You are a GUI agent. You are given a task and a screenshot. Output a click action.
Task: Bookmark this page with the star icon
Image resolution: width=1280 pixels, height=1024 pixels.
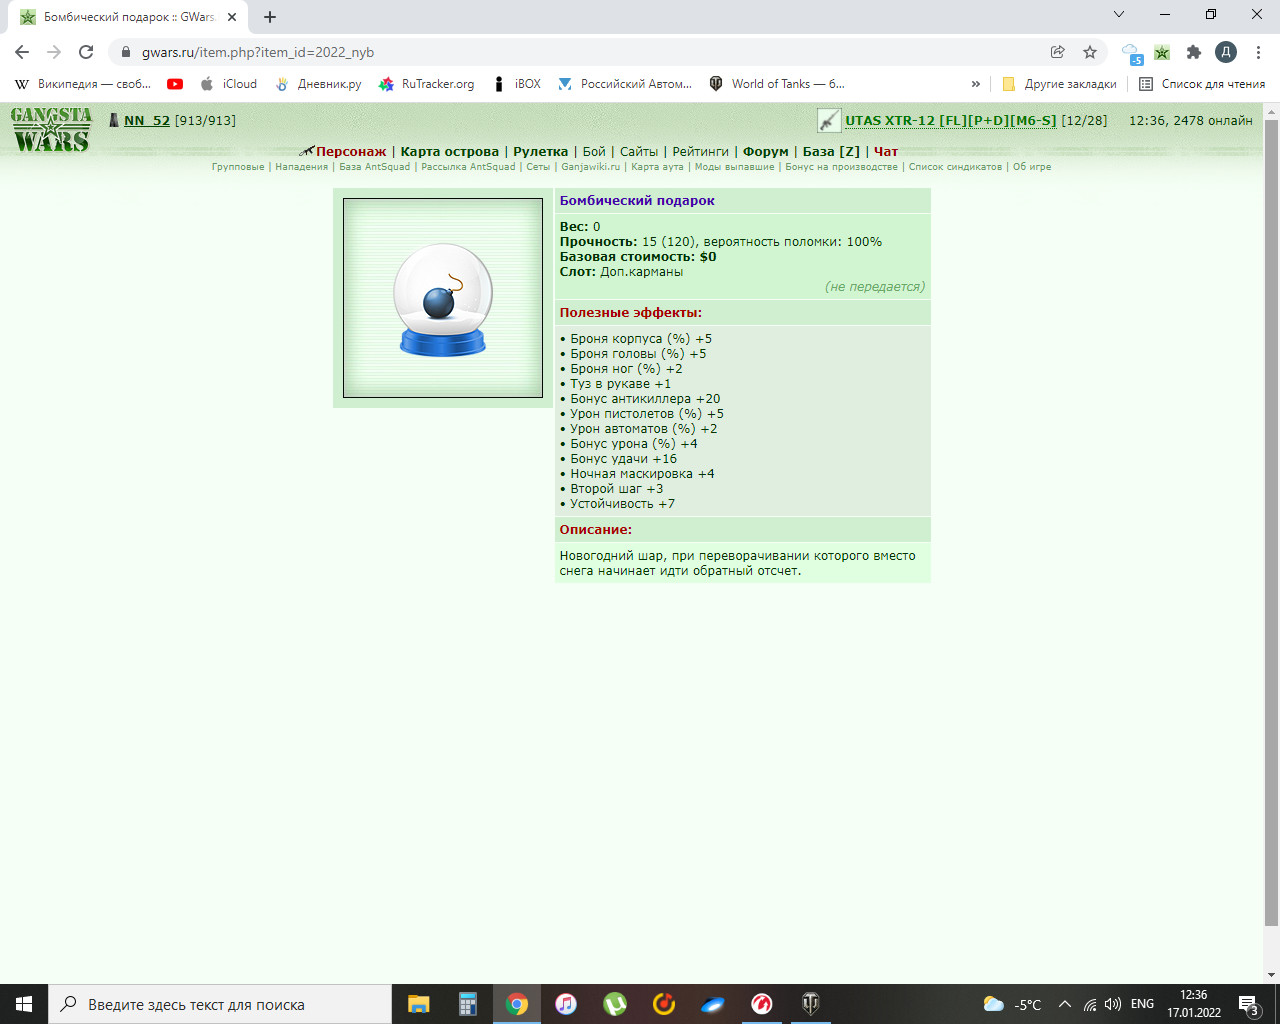coord(1090,52)
